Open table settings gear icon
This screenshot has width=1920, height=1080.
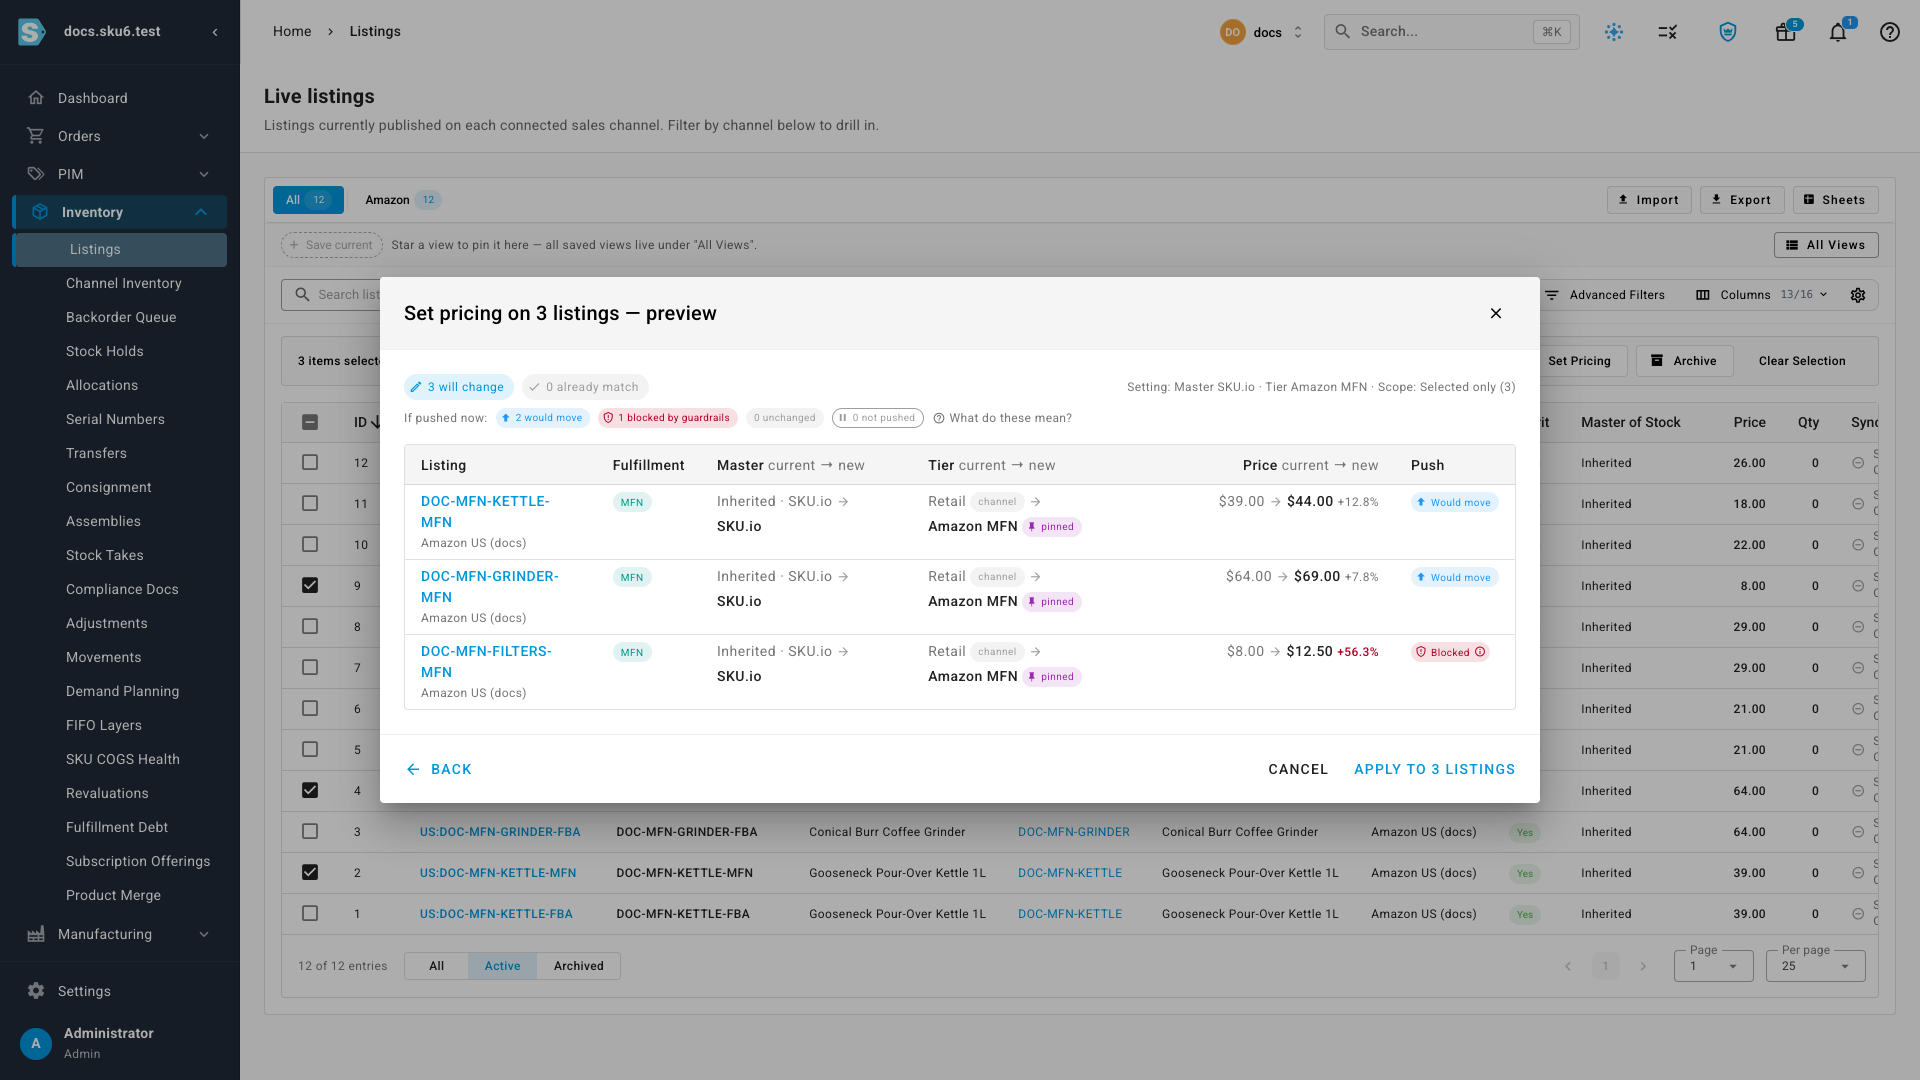(x=1858, y=295)
